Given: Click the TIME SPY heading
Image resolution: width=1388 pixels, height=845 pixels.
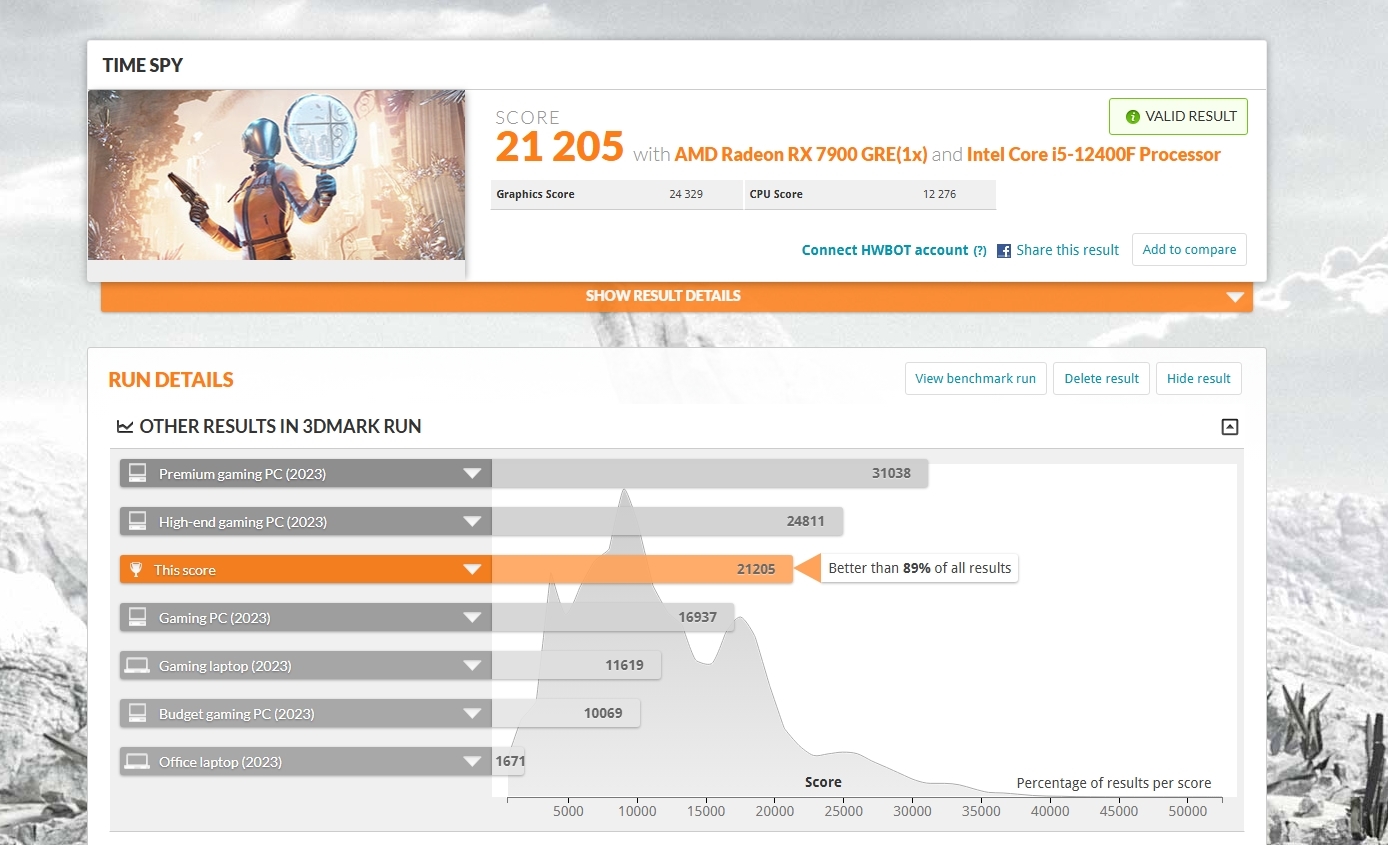Looking at the screenshot, I should pos(143,66).
